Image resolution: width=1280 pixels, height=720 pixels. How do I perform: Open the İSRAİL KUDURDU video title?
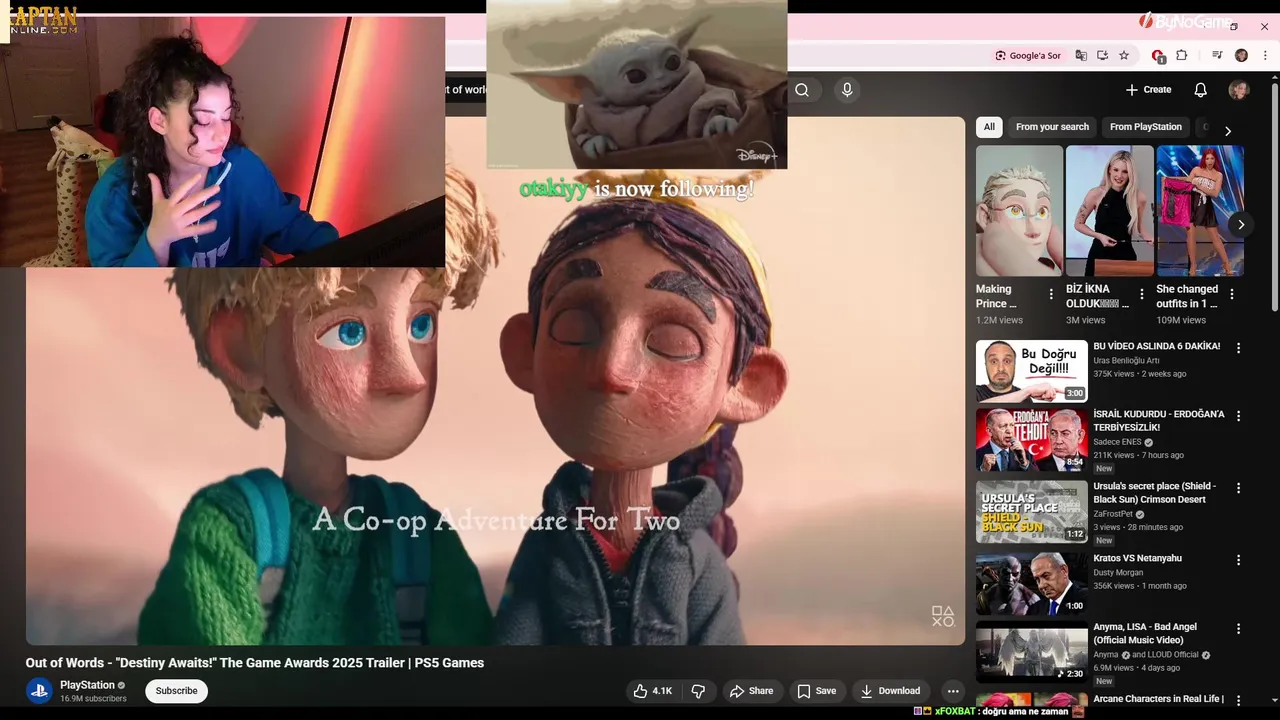[1158, 421]
